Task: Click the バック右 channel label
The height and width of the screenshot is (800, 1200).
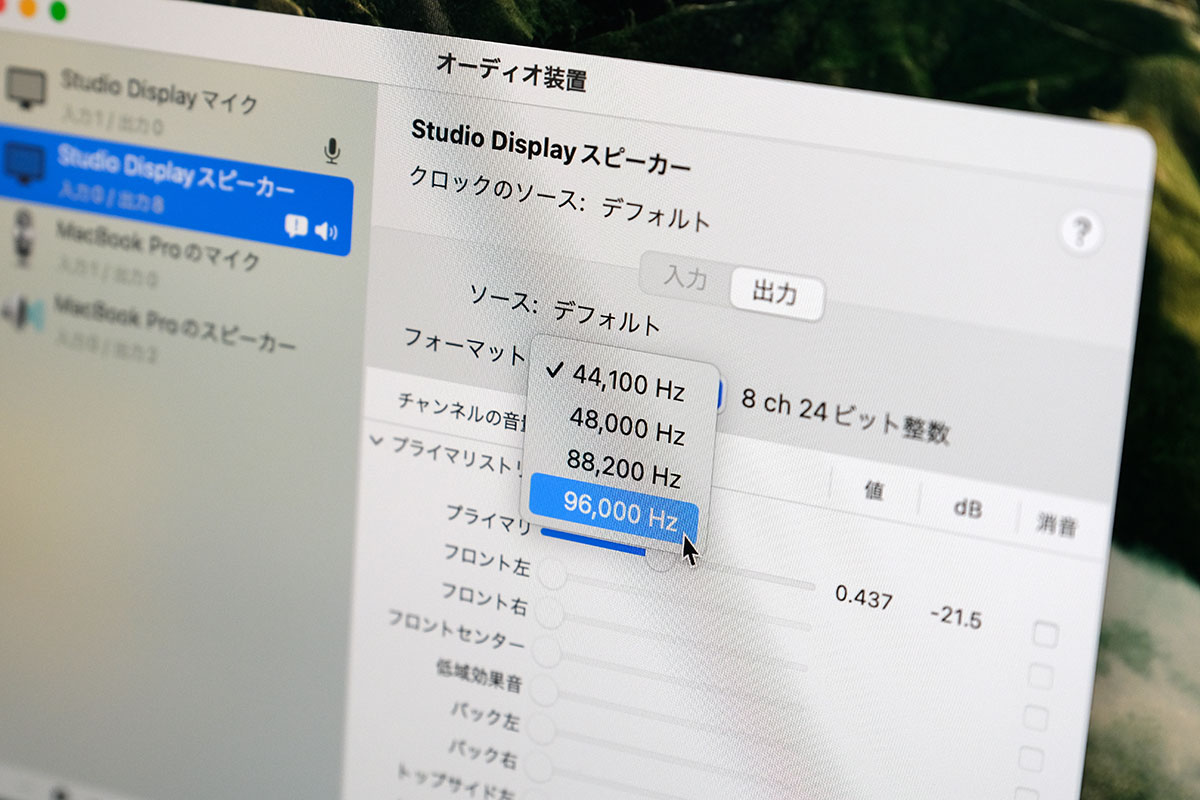Action: click(x=482, y=753)
